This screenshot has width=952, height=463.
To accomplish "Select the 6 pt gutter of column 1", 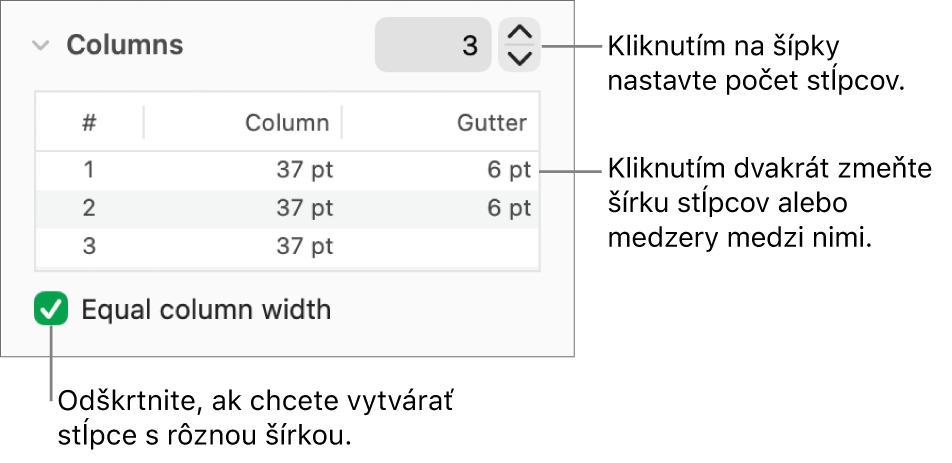I will pyautogui.click(x=509, y=171).
